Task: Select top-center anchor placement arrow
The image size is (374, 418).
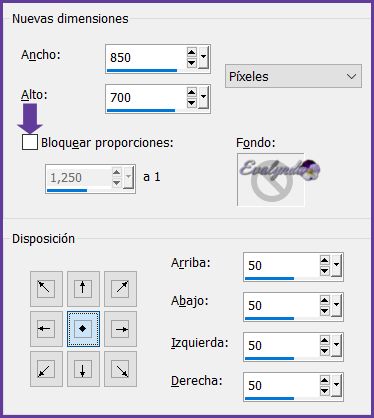Action: pyautogui.click(x=83, y=289)
